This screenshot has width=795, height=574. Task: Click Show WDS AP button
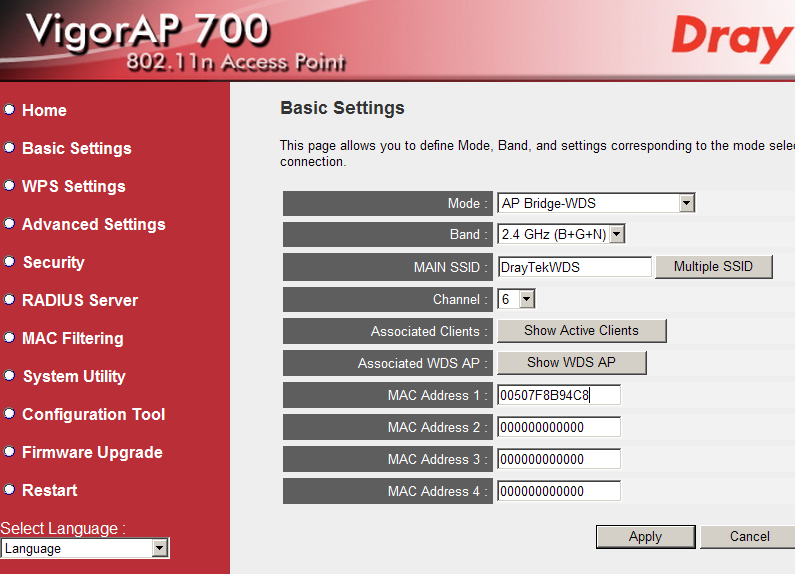coord(571,363)
